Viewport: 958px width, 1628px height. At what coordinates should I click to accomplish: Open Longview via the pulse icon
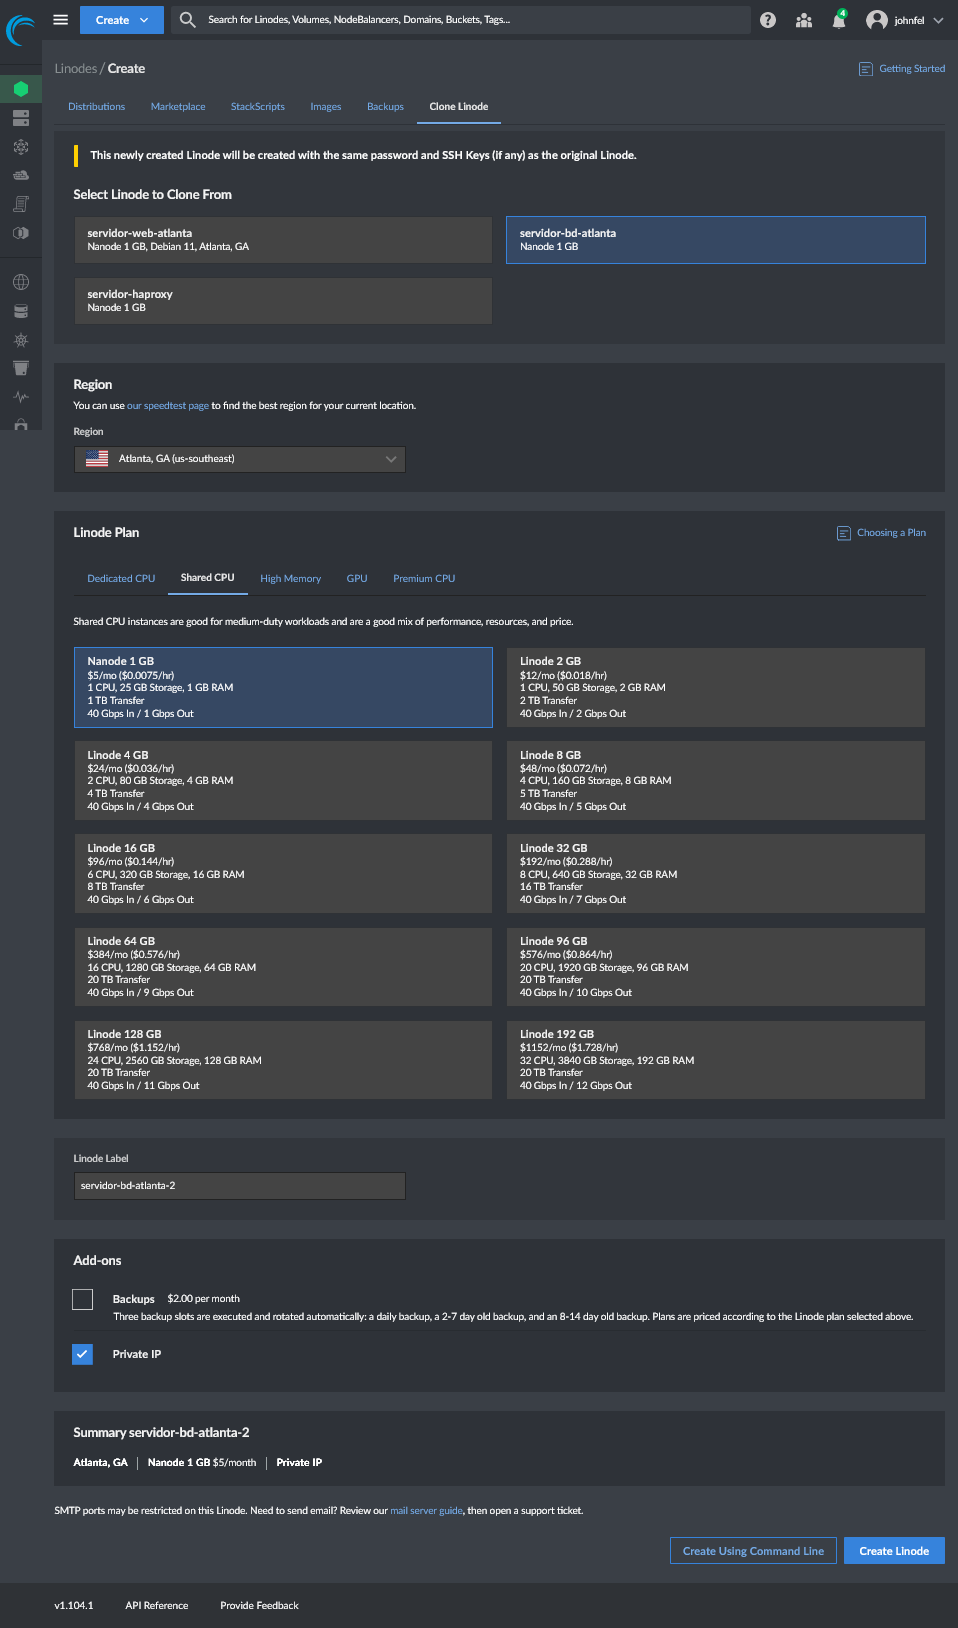pos(21,397)
